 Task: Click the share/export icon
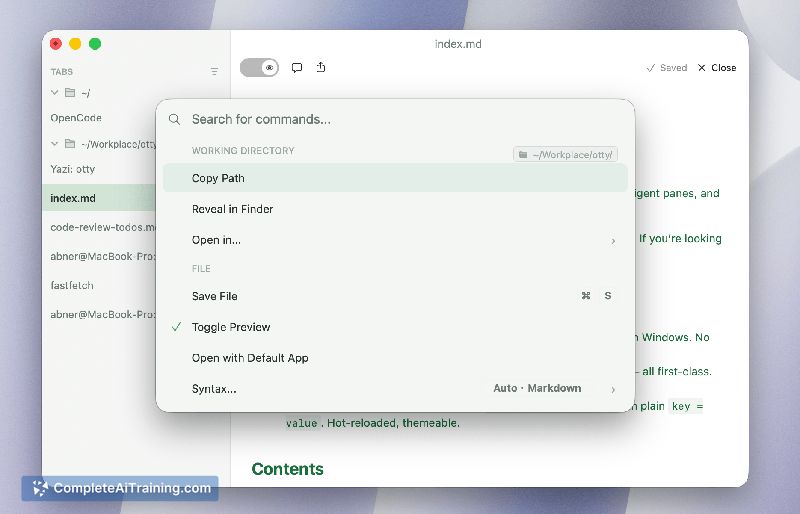[x=321, y=67]
